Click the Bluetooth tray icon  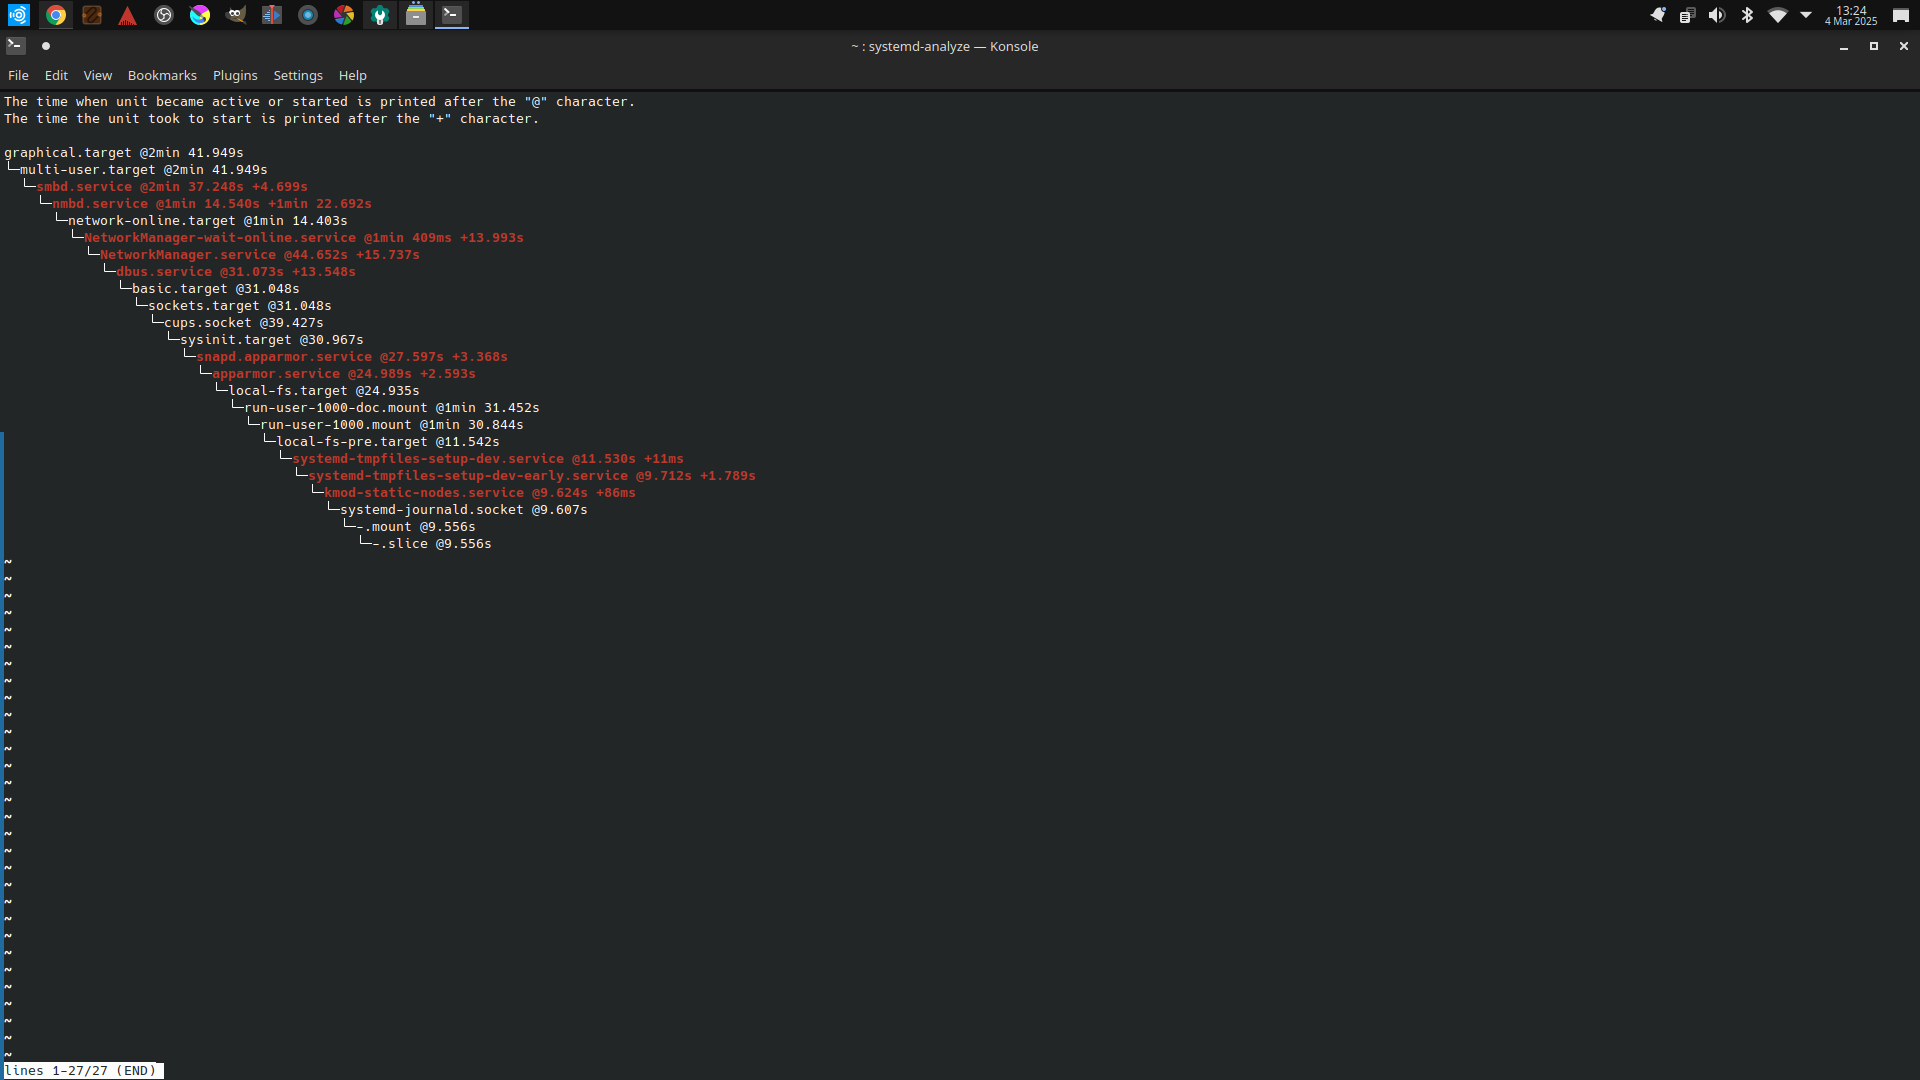(x=1747, y=15)
